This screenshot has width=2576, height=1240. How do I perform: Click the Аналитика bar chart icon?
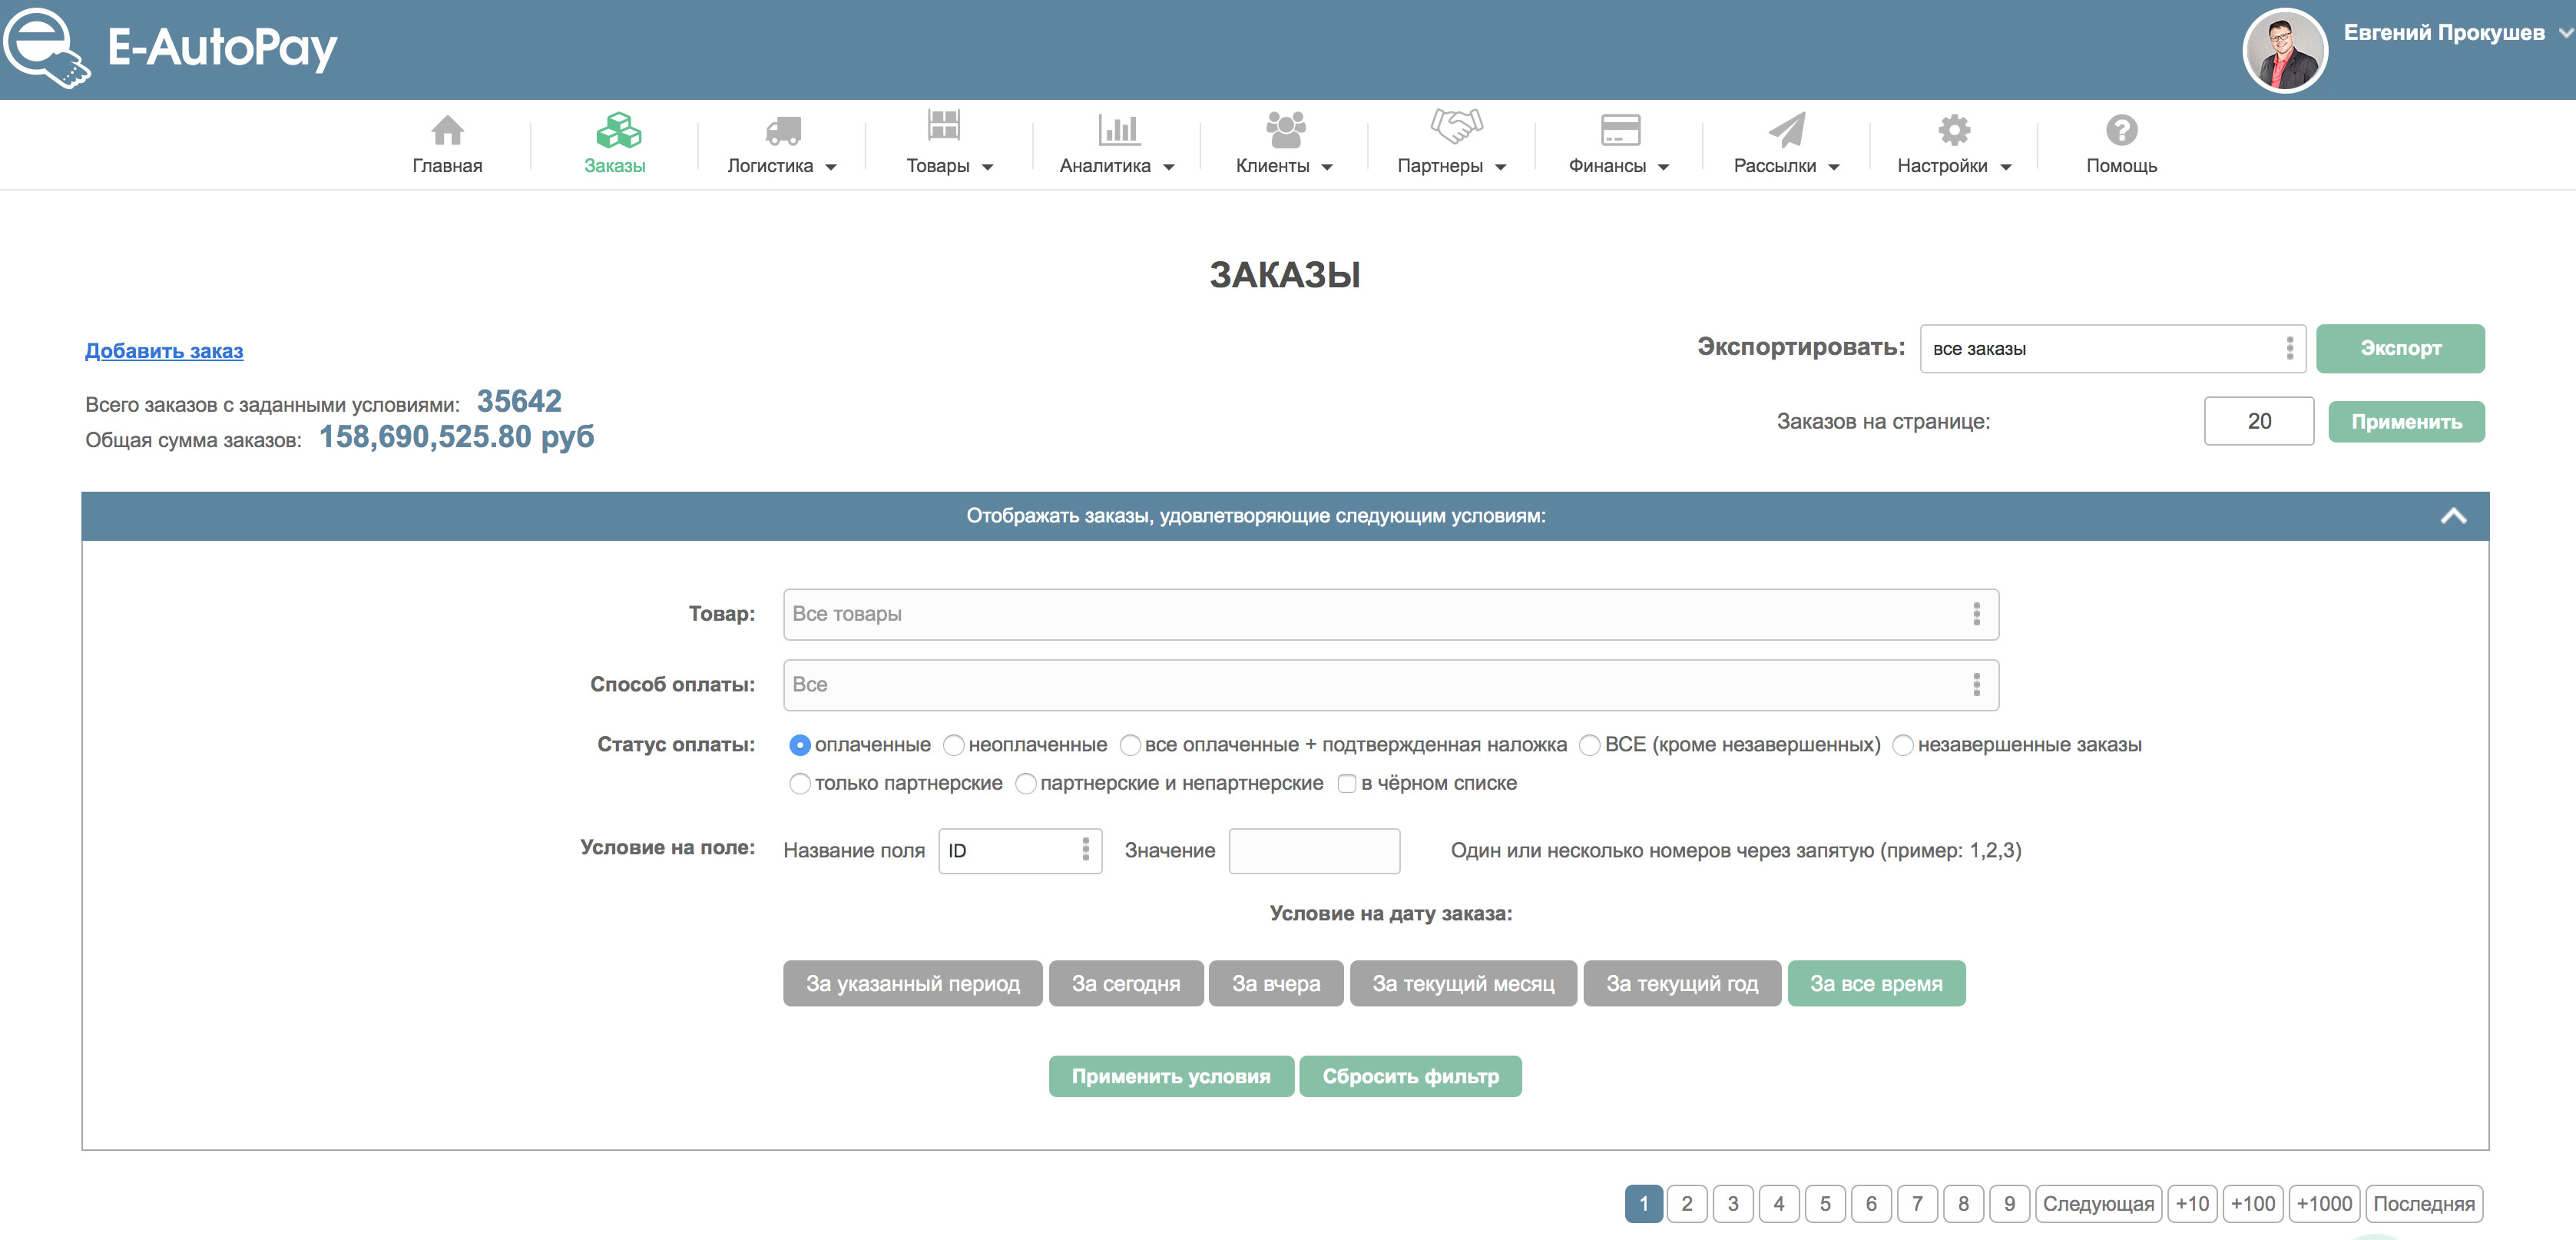(x=1119, y=129)
